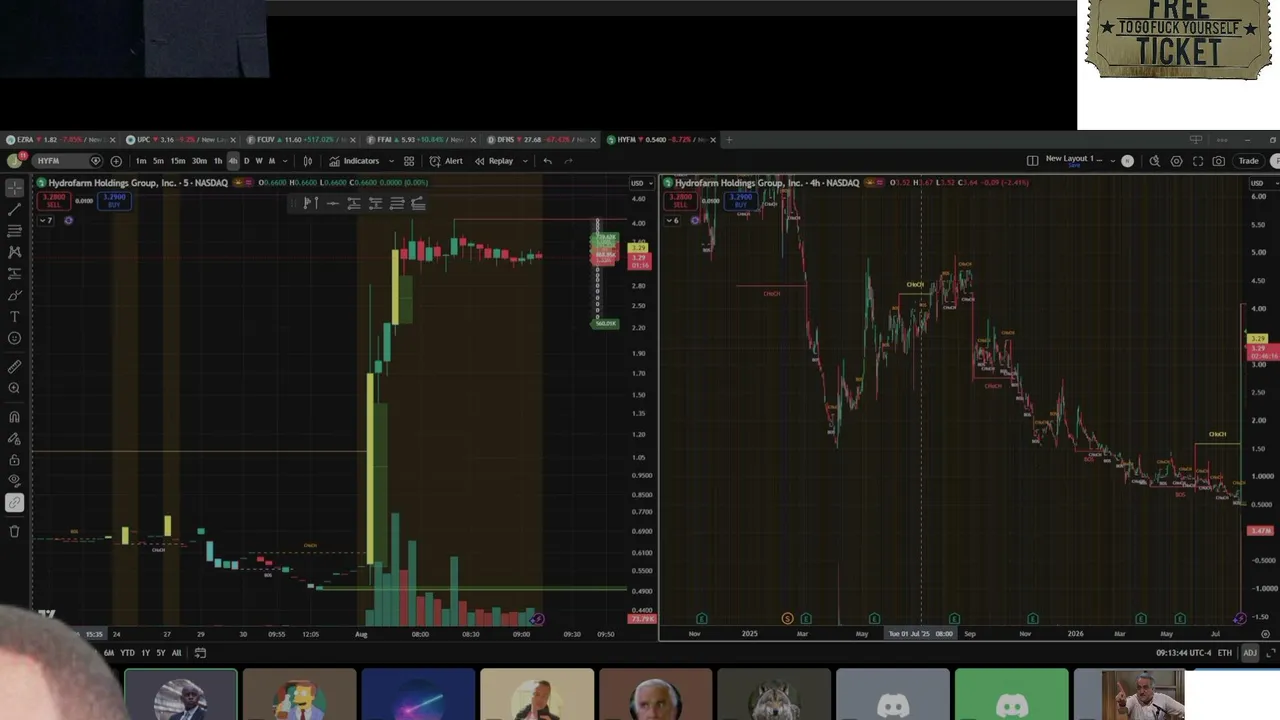Viewport: 1280px width, 720px height.
Task: Expand the Replay dropdown arrow
Action: [525, 161]
